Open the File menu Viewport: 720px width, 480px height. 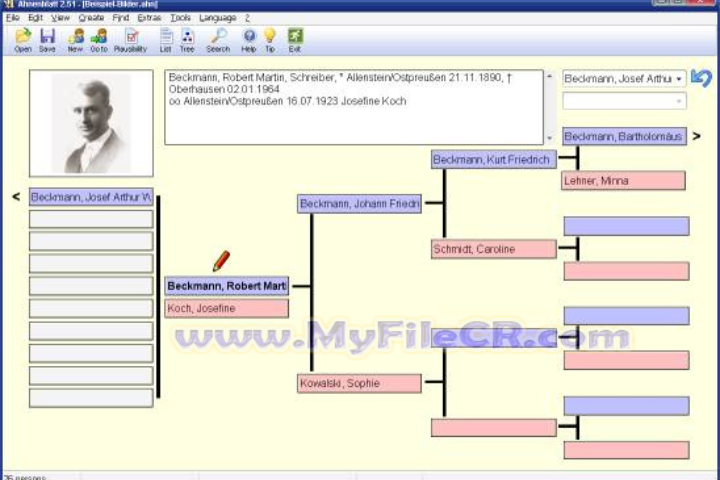click(12, 18)
